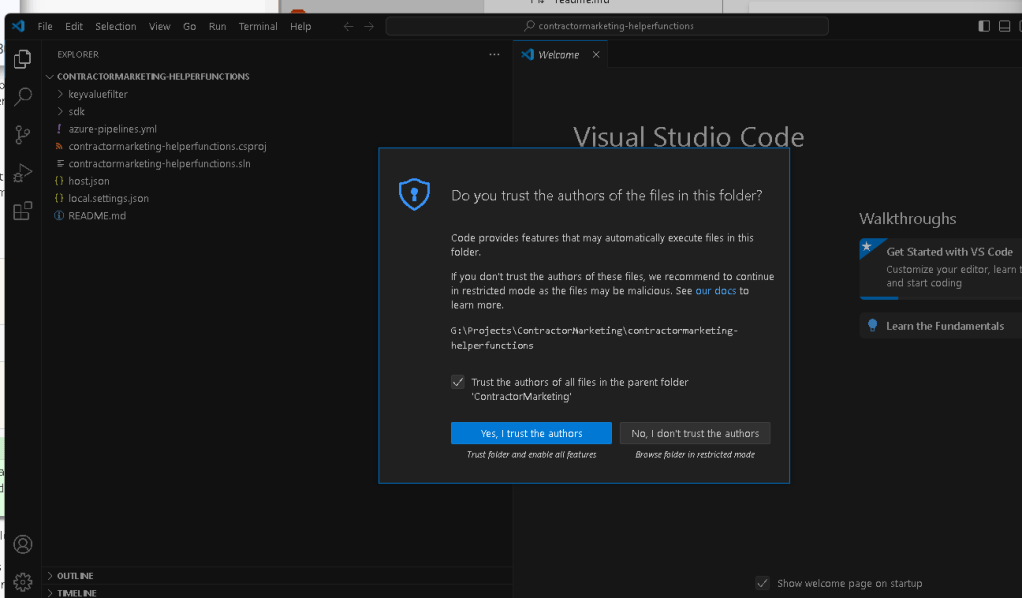Click the shield icon in trust dialog
Viewport: 1022px width, 598px height.
click(415, 194)
